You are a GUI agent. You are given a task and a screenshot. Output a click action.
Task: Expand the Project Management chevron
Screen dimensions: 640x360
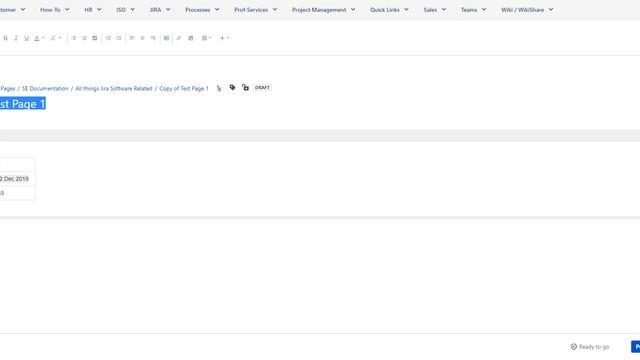pos(353,9)
